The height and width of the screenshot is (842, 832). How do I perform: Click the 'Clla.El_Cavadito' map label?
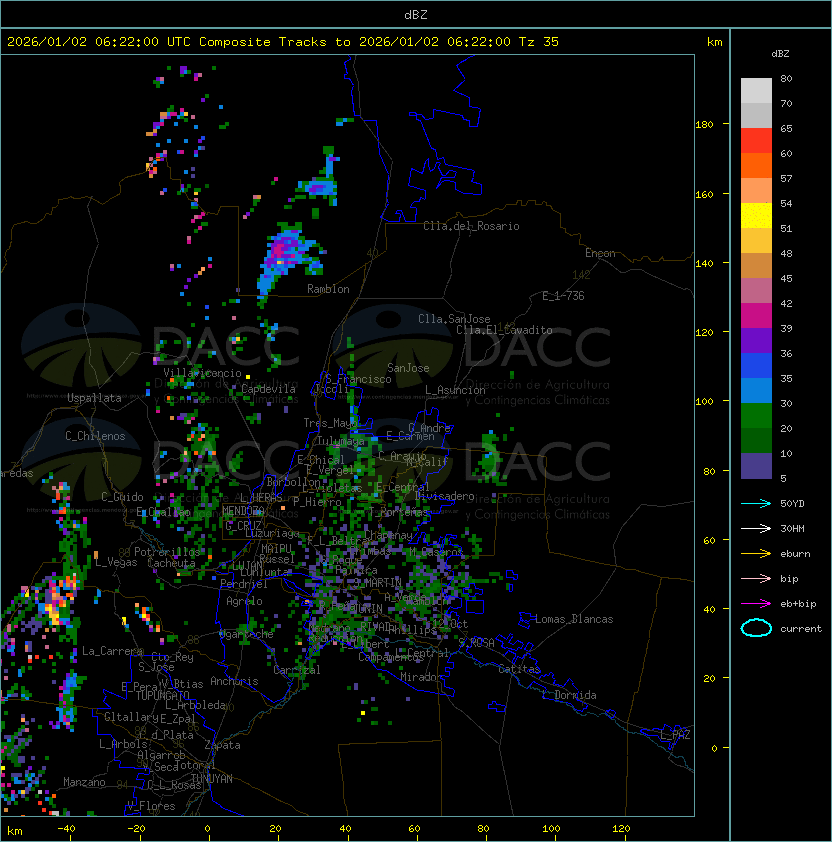pyautogui.click(x=504, y=330)
